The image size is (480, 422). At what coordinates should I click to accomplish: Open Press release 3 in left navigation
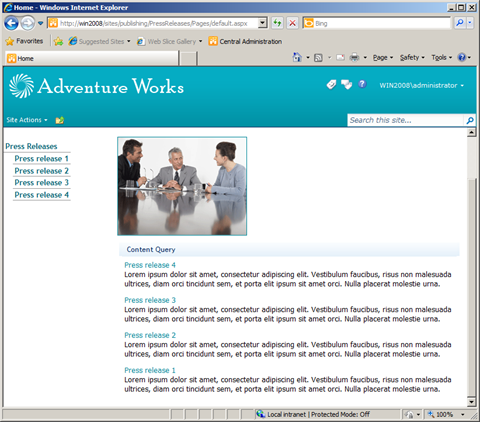point(42,183)
